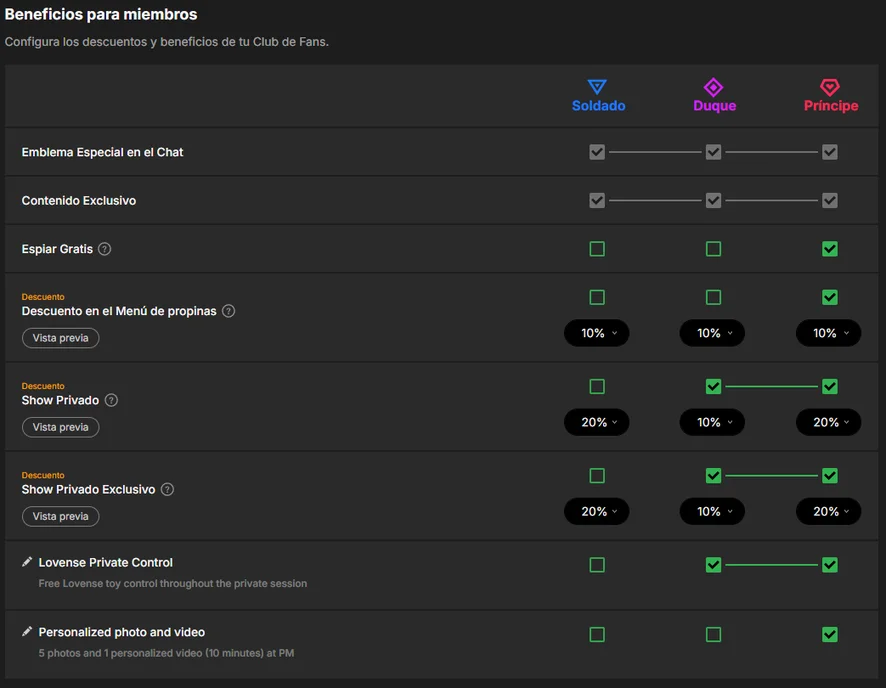The image size is (886, 688).
Task: Disable Personalized photo and video for Príncipe
Action: coord(829,634)
